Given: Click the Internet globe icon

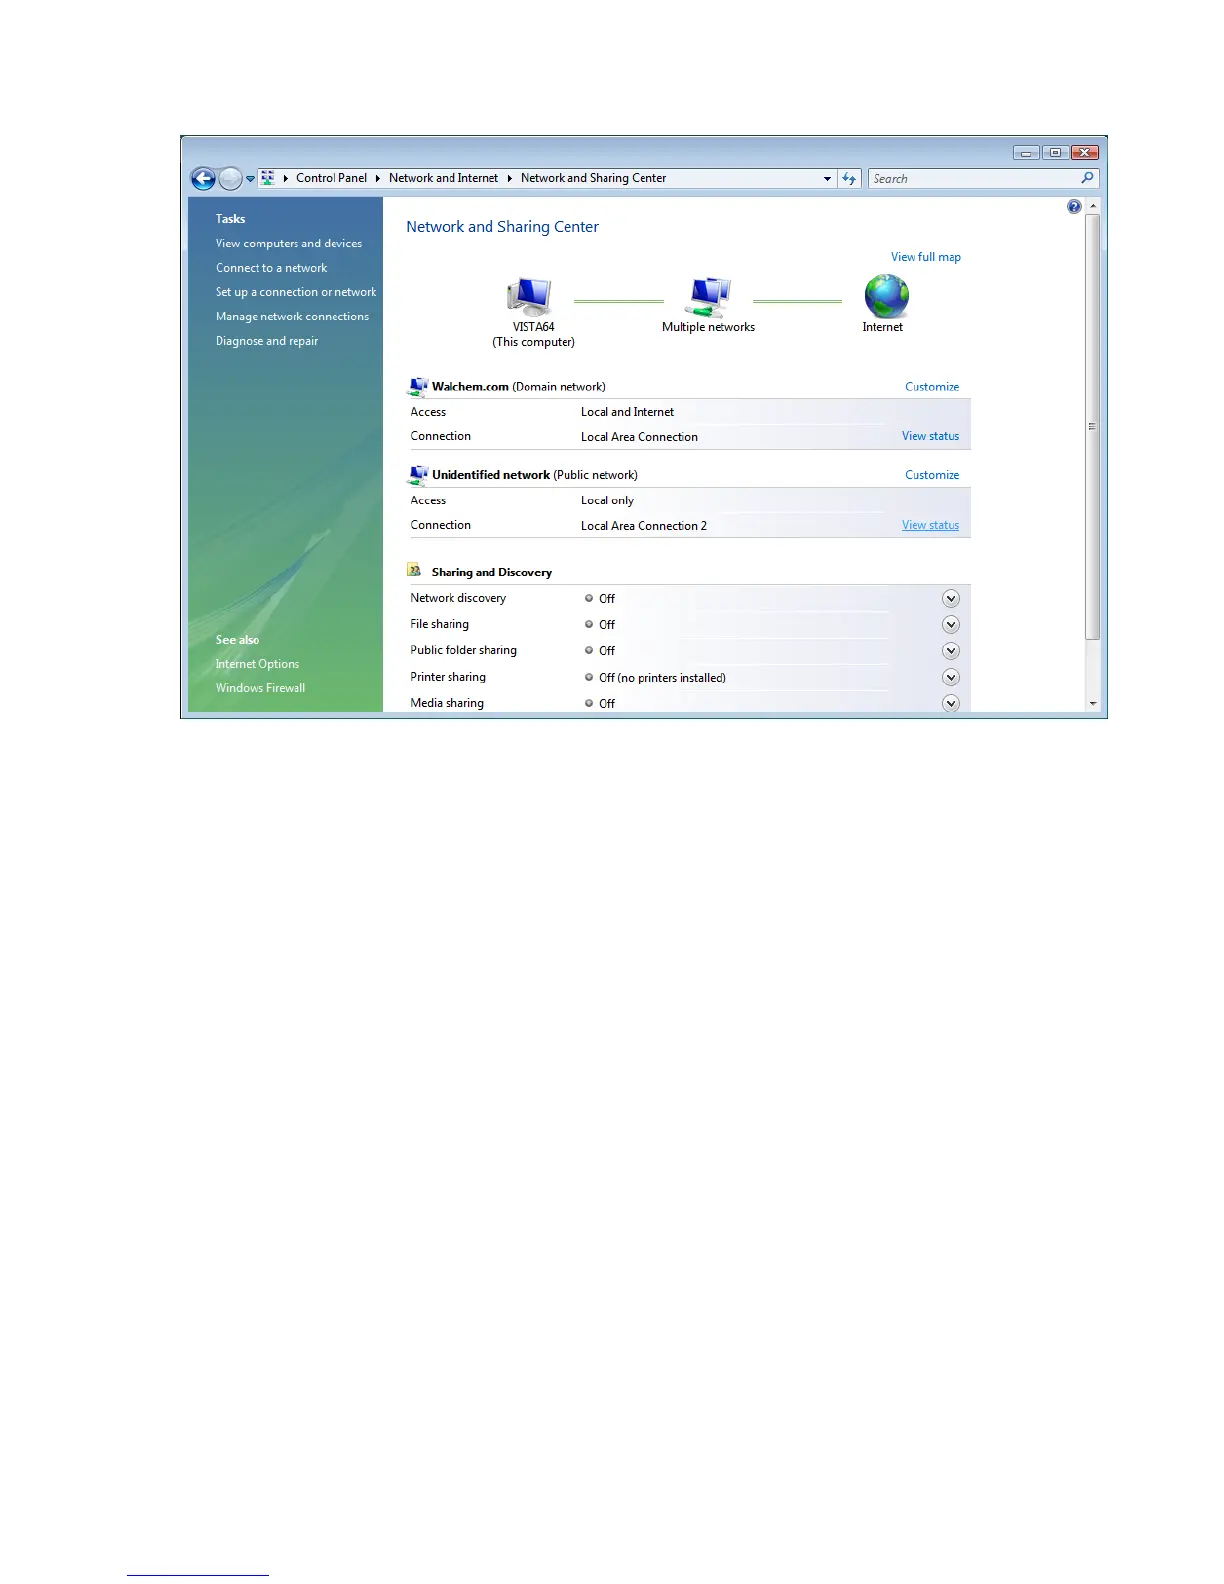Looking at the screenshot, I should 886,296.
